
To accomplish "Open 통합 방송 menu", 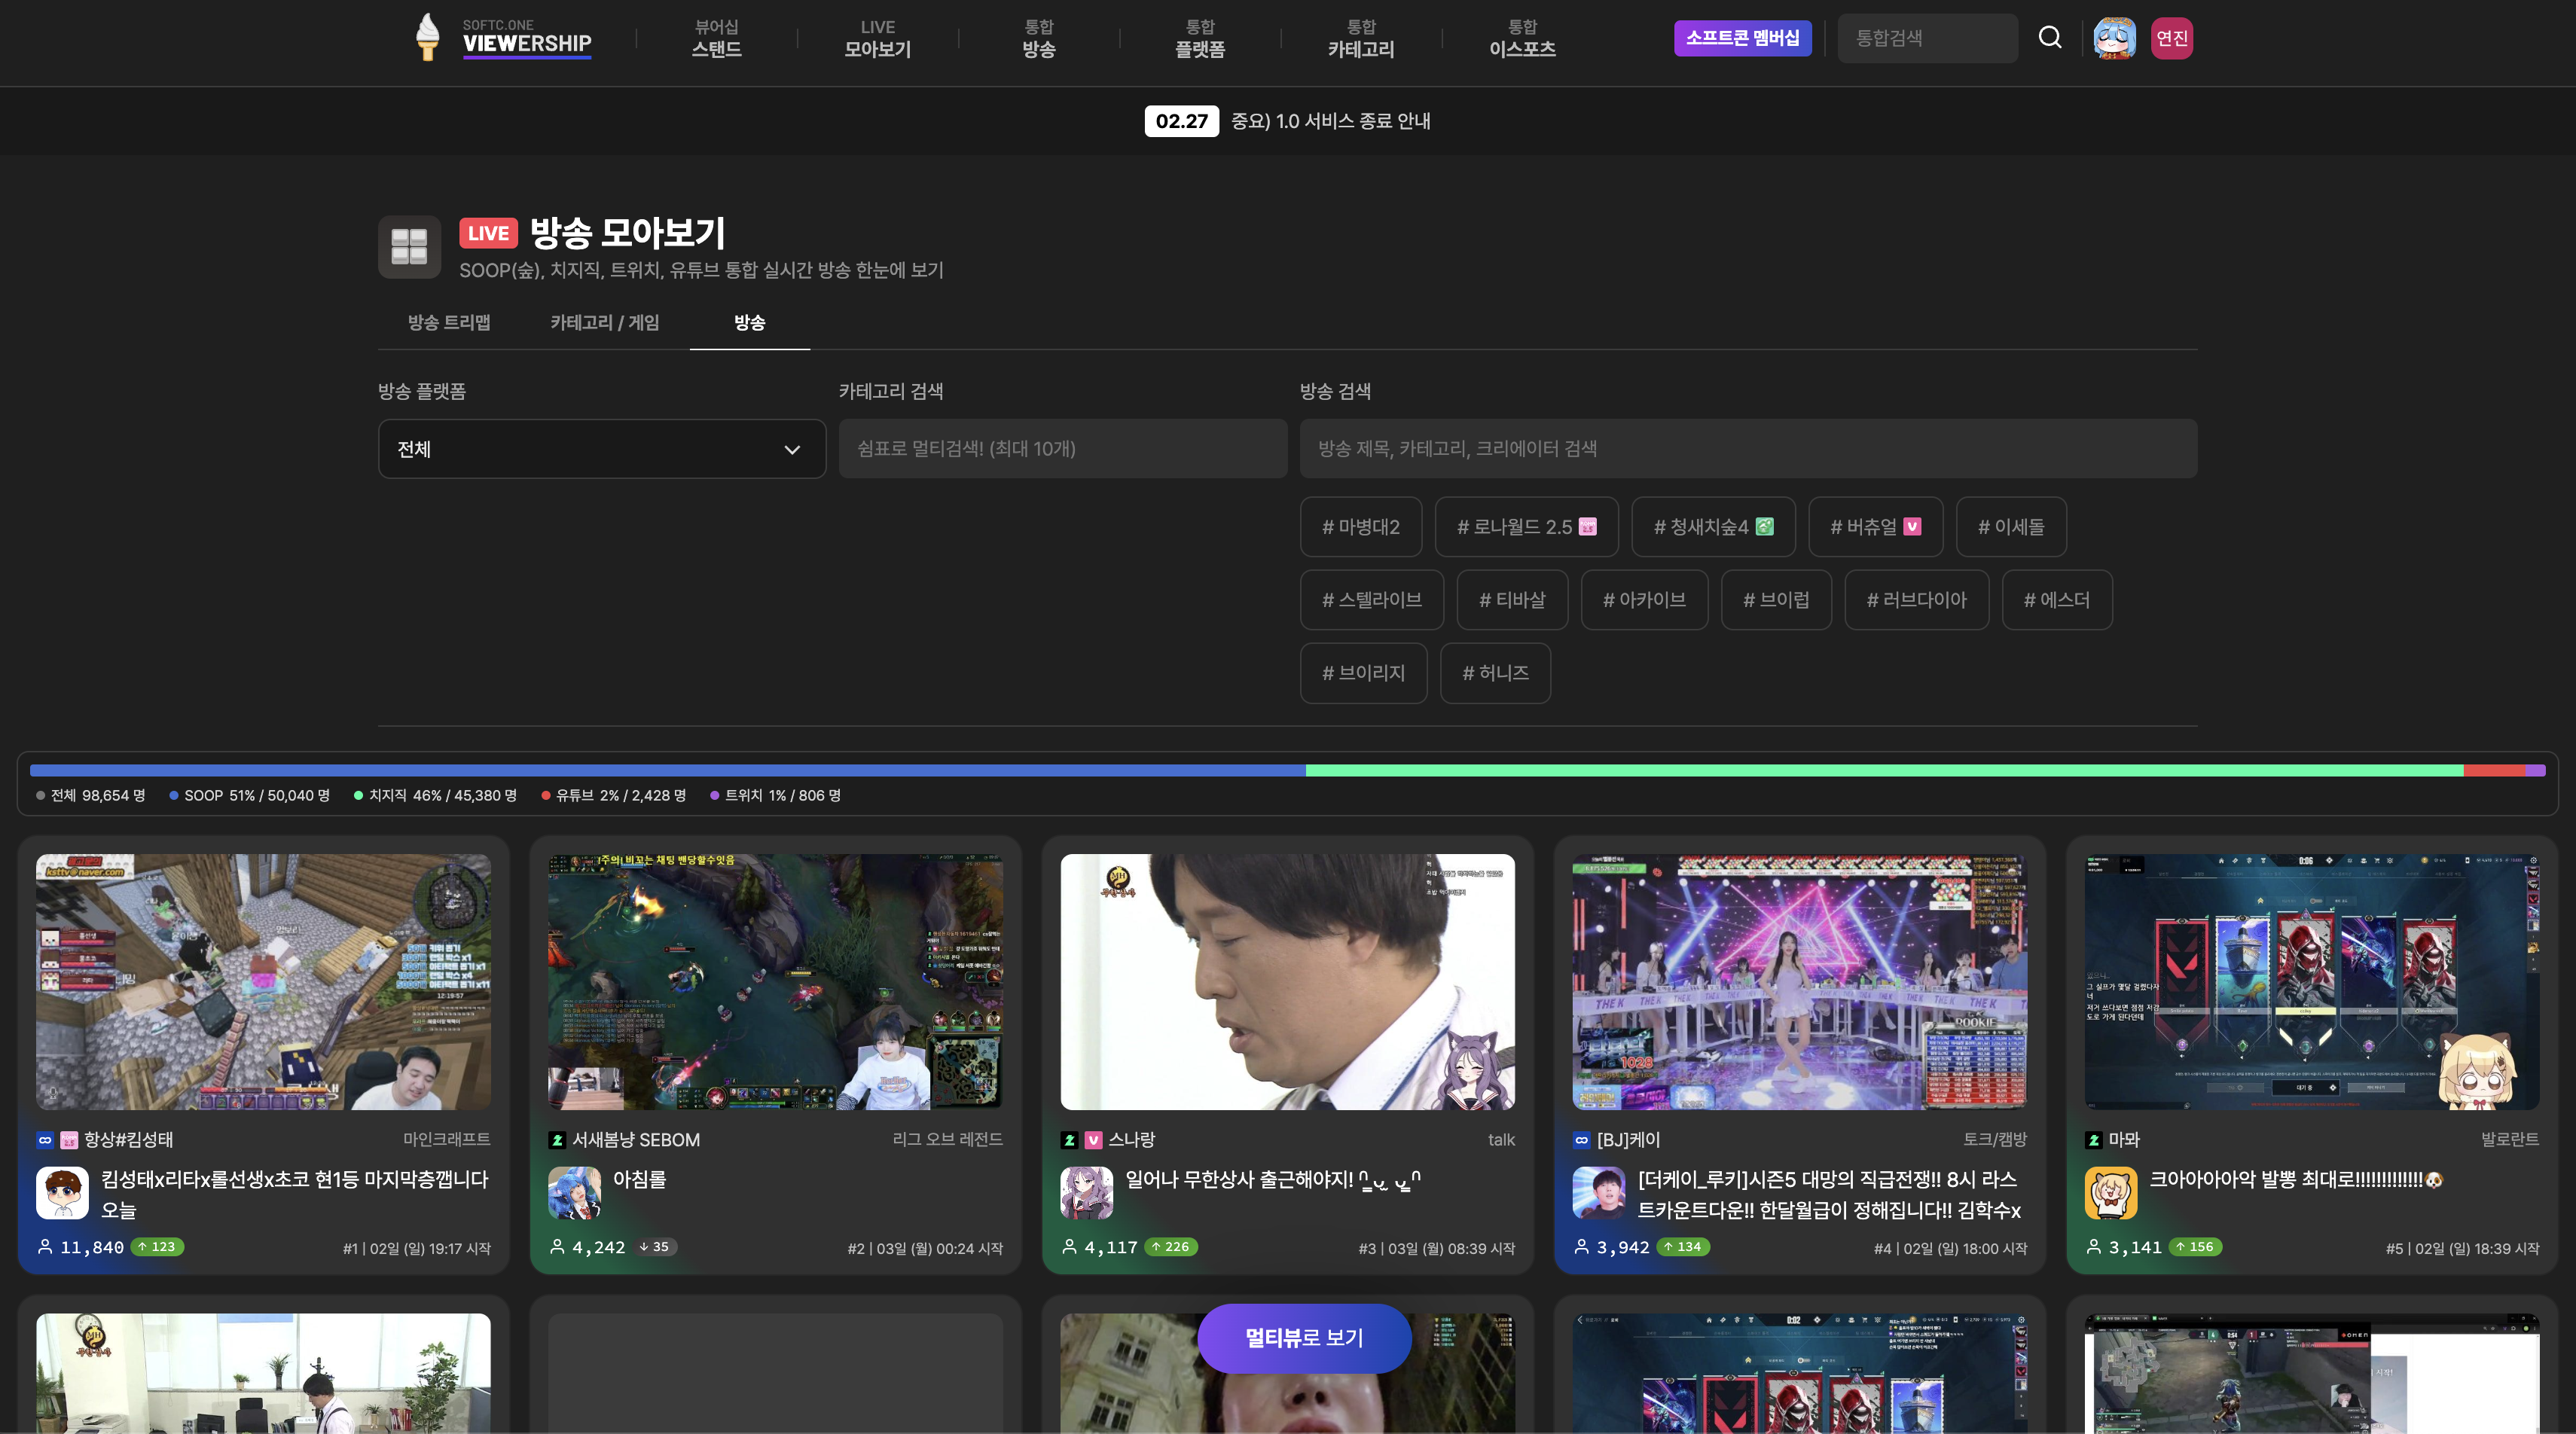I will [x=1039, y=38].
